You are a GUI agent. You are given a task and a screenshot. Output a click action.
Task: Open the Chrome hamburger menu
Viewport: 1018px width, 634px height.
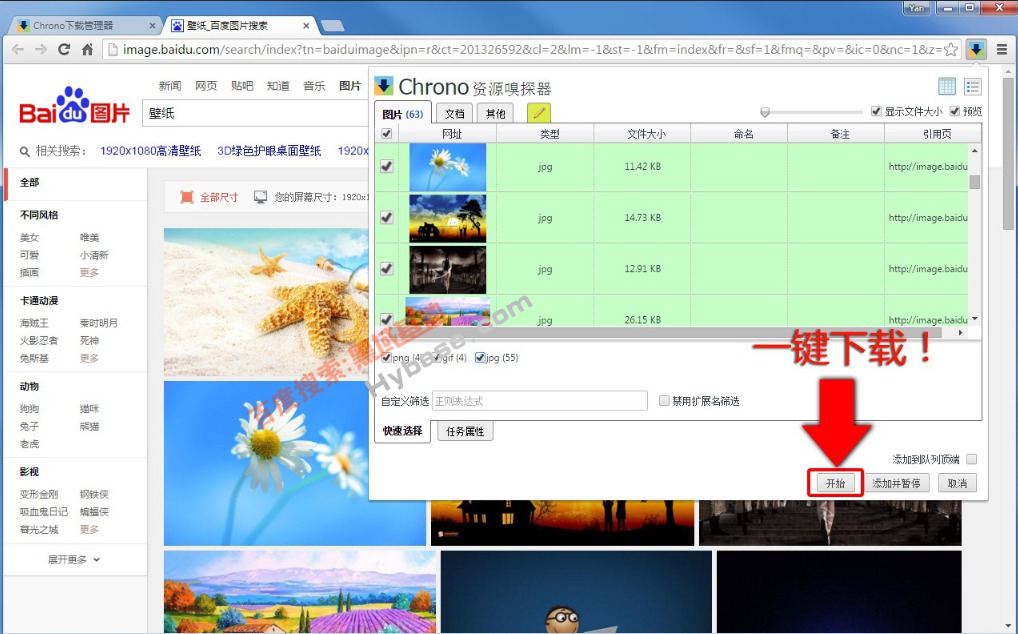(1002, 49)
